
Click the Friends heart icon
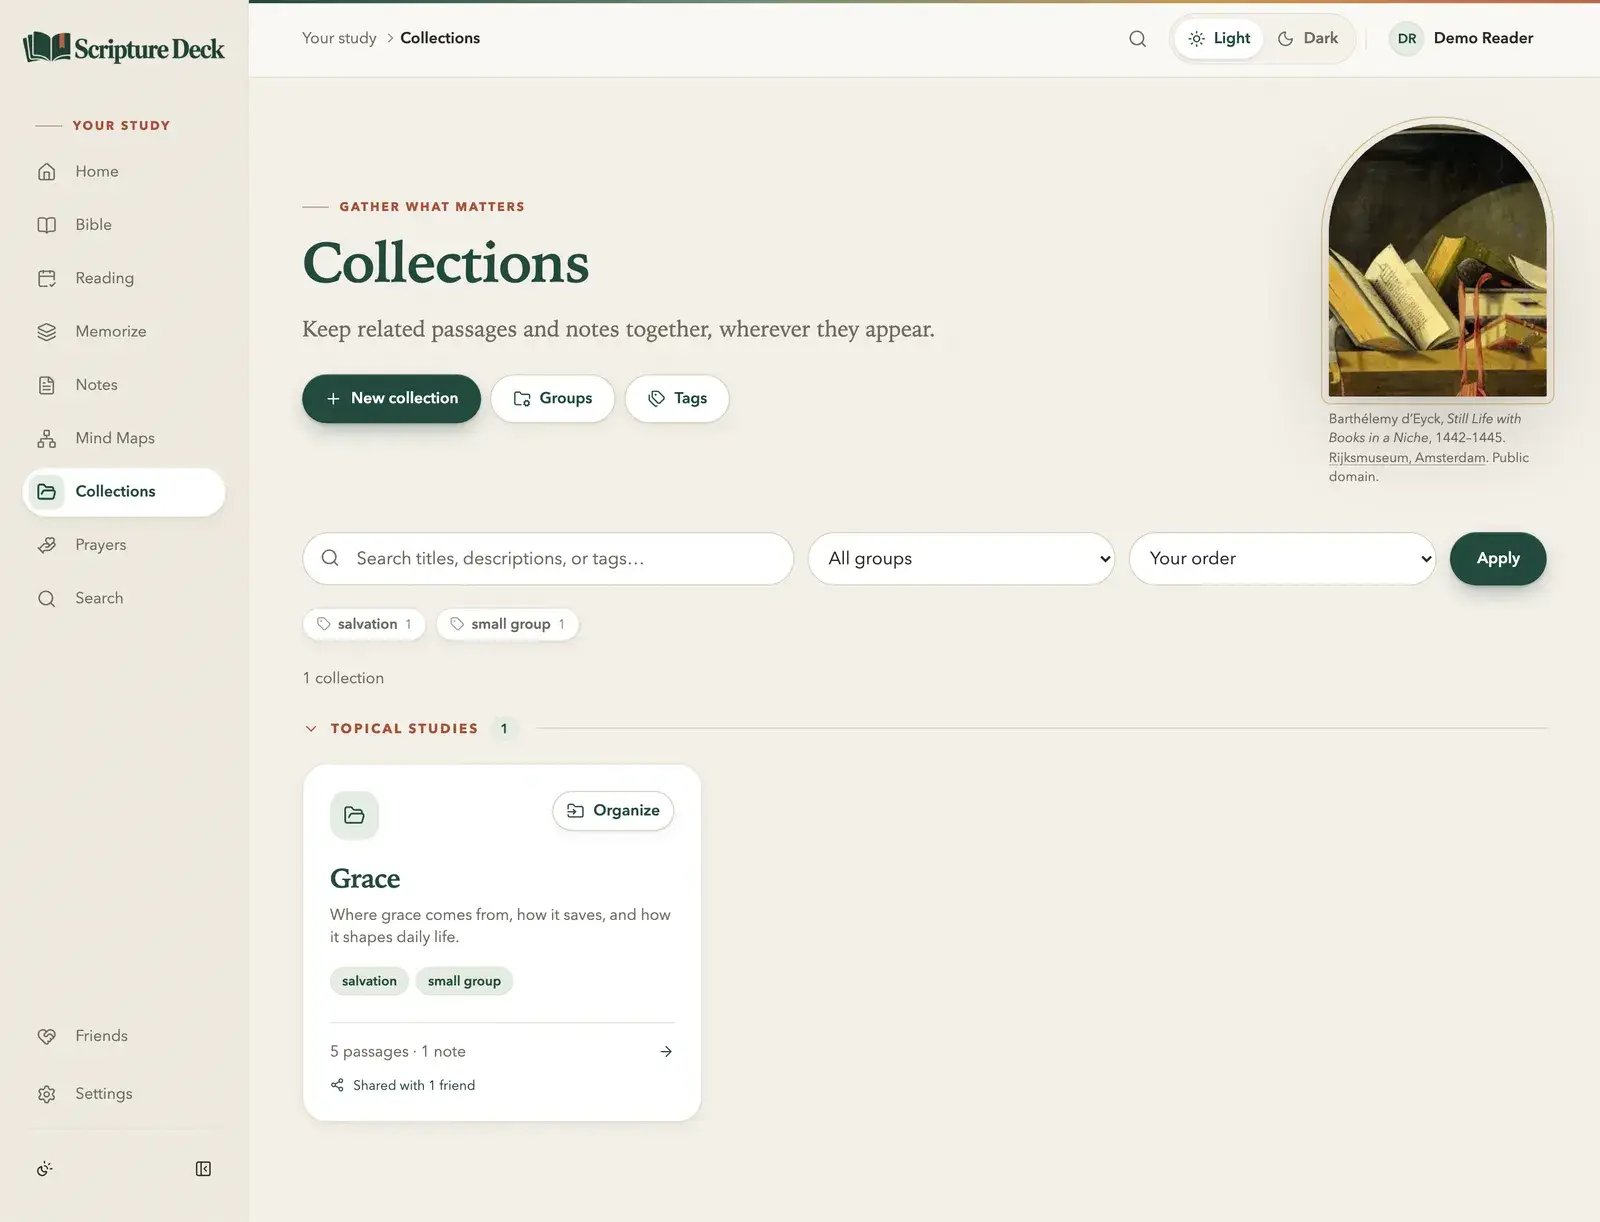47,1036
